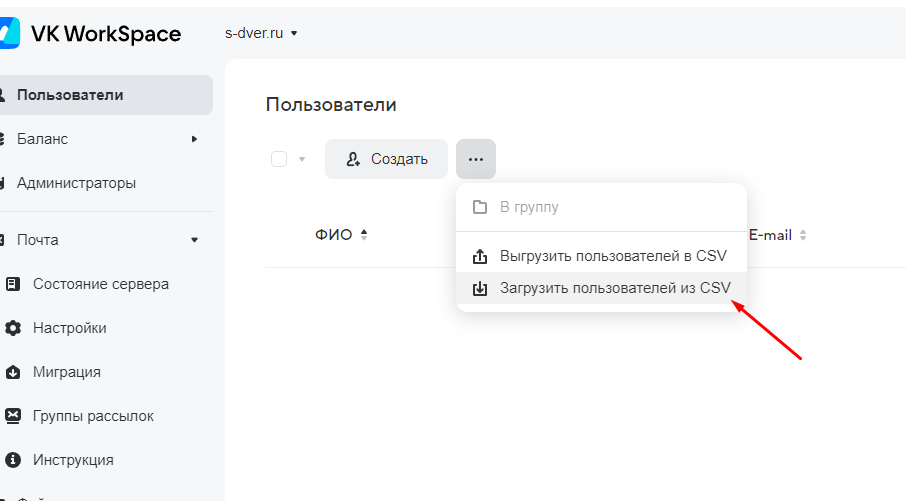906x501 pixels.
Task: Open Администраторы in the sidebar
Action: click(76, 183)
